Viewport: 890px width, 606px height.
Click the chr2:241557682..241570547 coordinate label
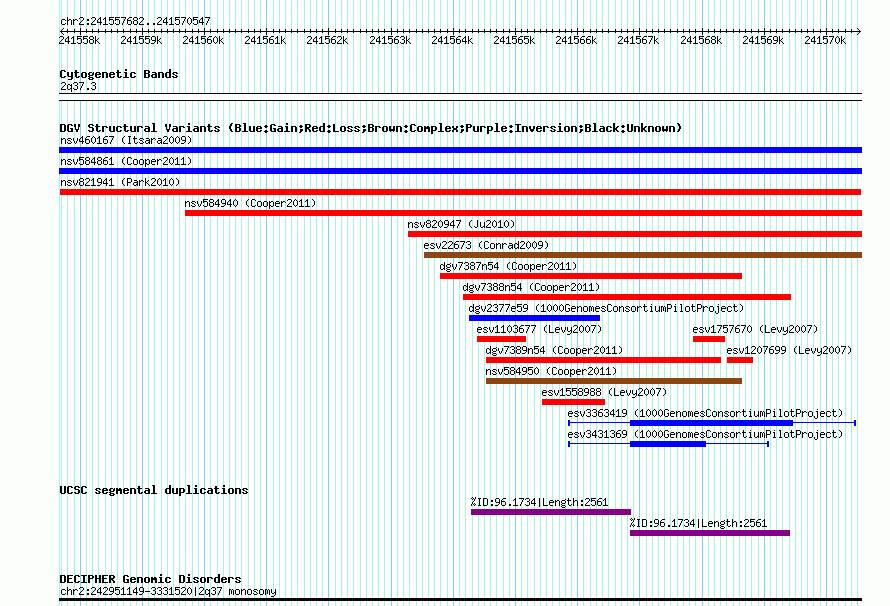pos(135,21)
